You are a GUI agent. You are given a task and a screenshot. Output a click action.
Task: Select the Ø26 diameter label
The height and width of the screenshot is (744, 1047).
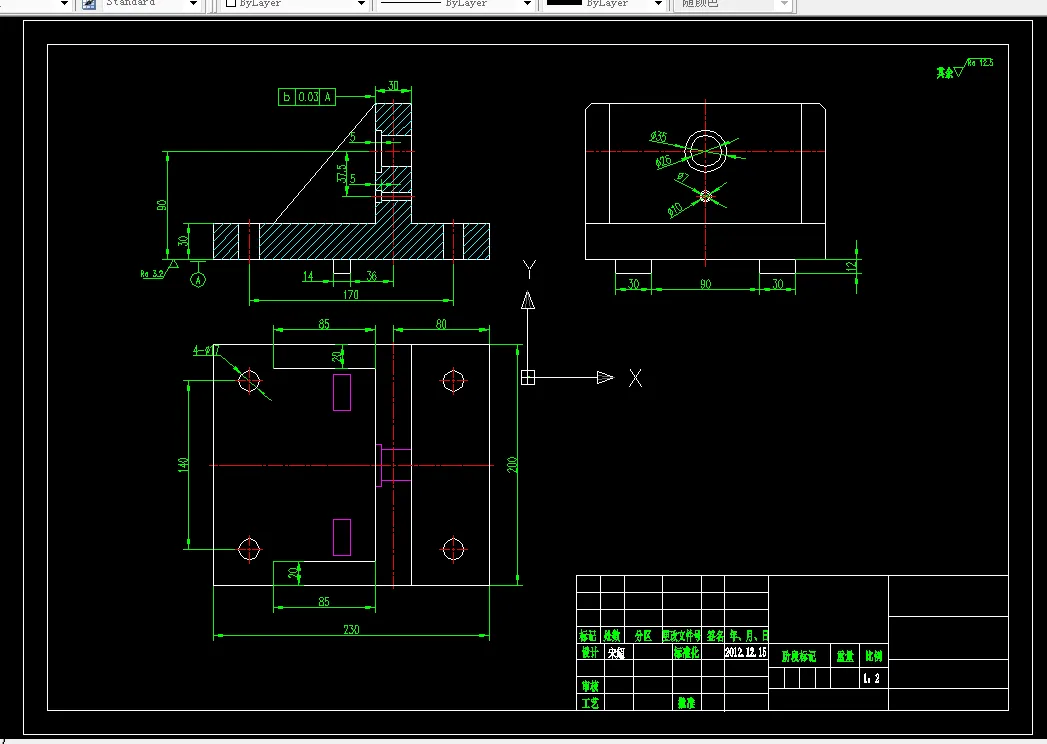(663, 162)
